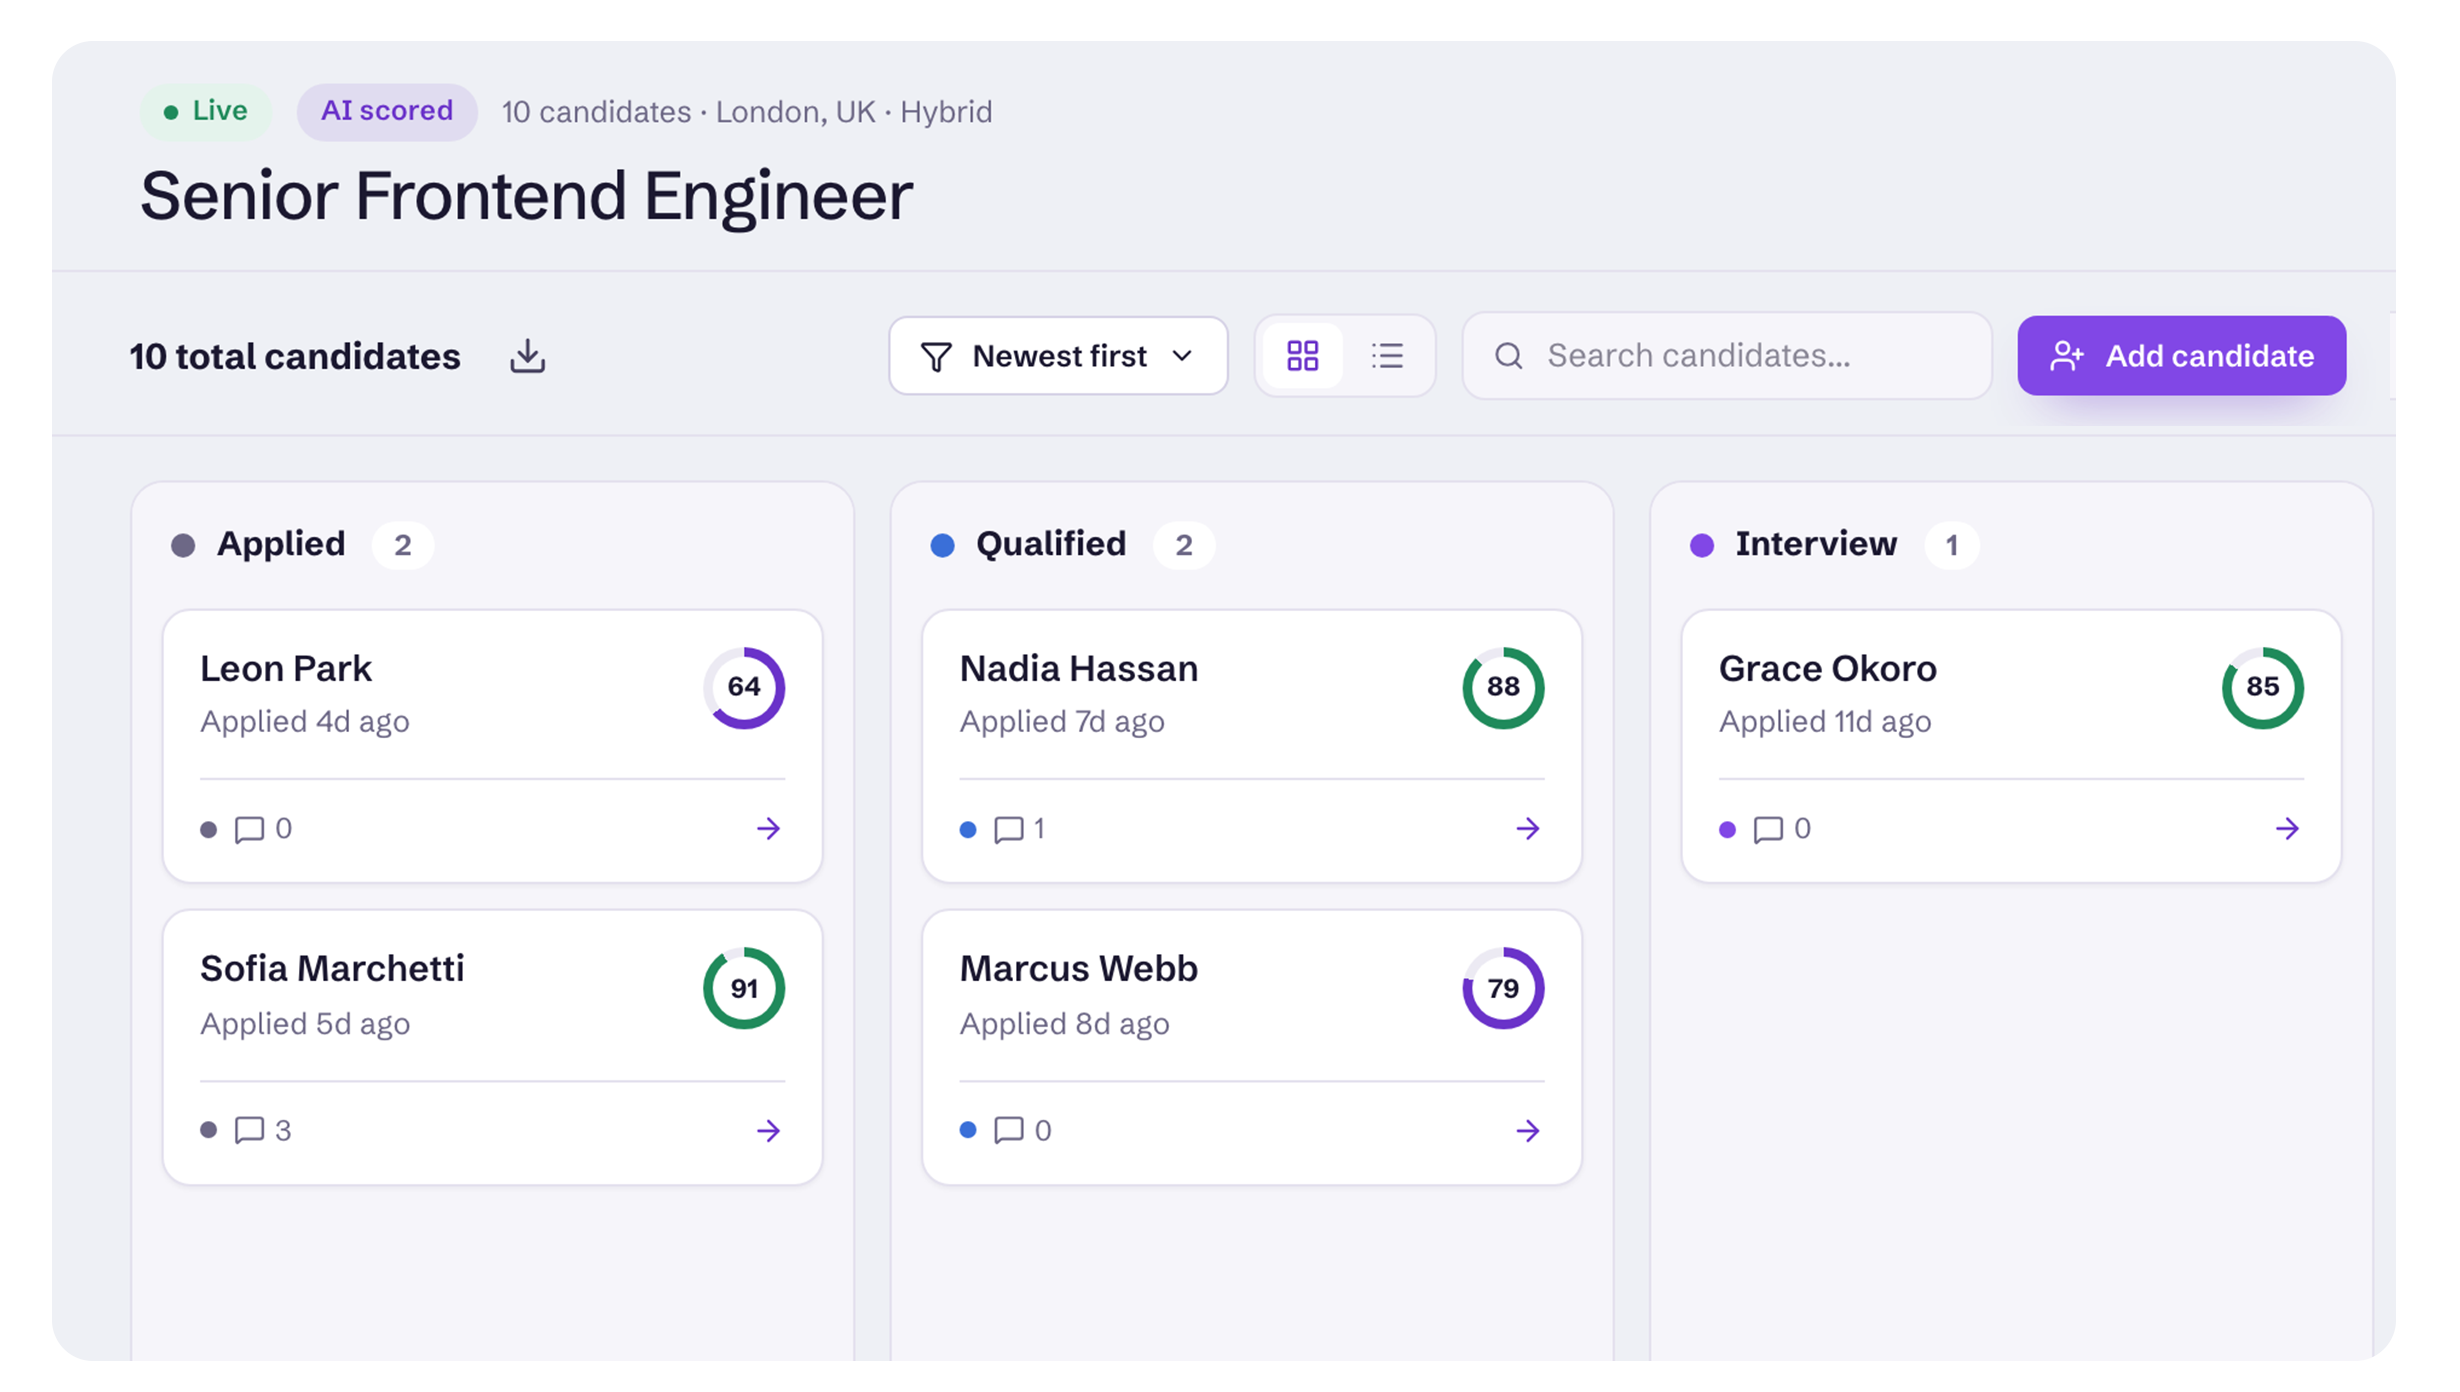Click the Interview count badge
2460x1392 pixels.
[x=1952, y=545]
